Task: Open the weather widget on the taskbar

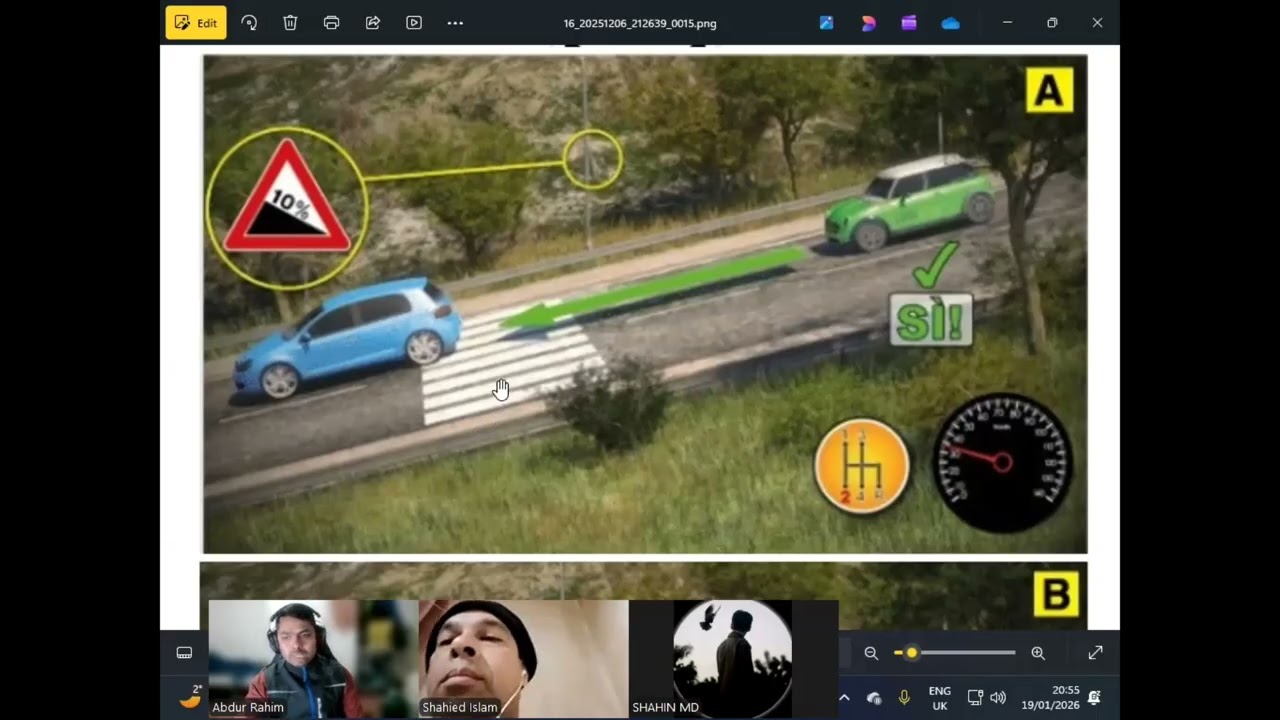Action: [190, 697]
